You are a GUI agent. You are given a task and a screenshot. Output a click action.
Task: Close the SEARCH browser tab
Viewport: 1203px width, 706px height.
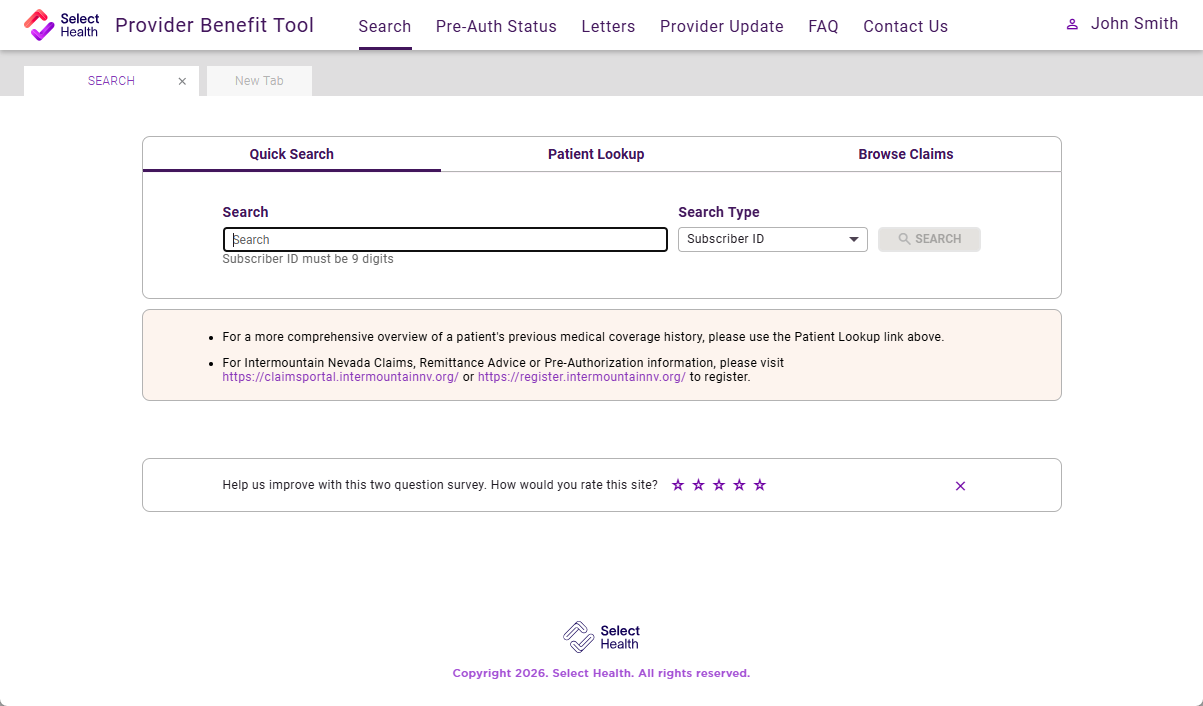pyautogui.click(x=182, y=81)
